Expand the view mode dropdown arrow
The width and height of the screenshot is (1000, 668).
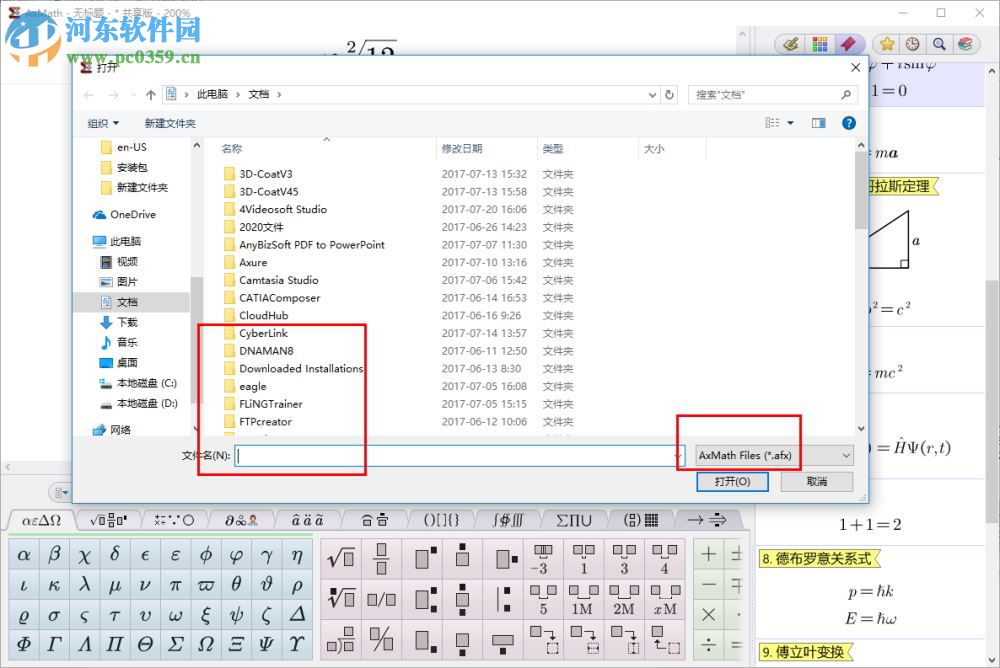(x=789, y=123)
